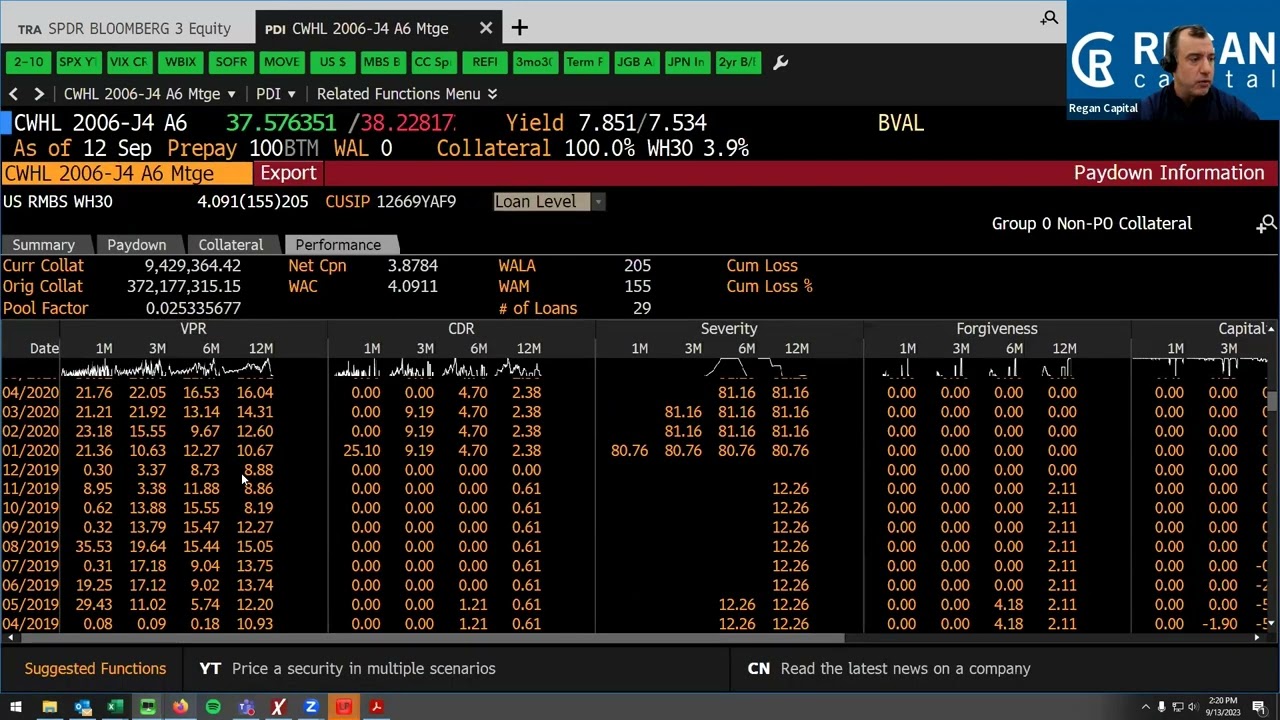Expand the CWHL 2006-J4 A6 Mtge security dropdown
1280x720 pixels.
click(x=149, y=93)
